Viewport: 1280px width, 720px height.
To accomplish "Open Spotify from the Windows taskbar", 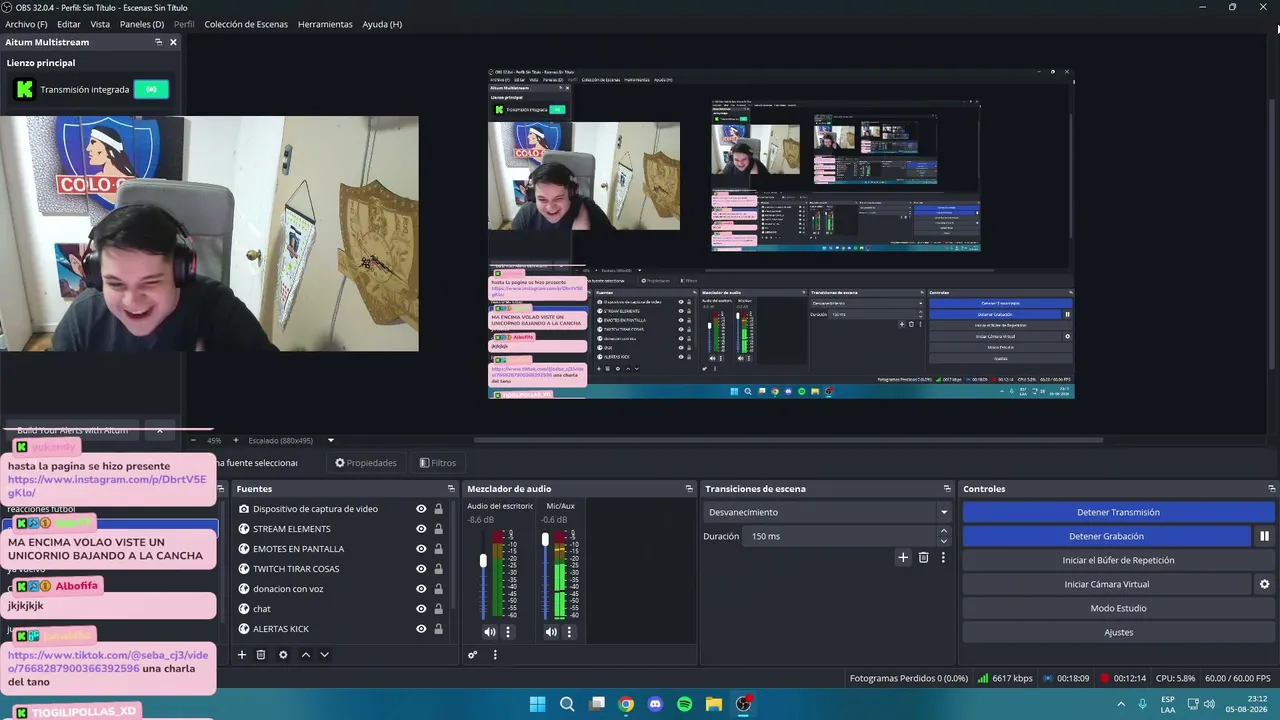I will point(684,704).
